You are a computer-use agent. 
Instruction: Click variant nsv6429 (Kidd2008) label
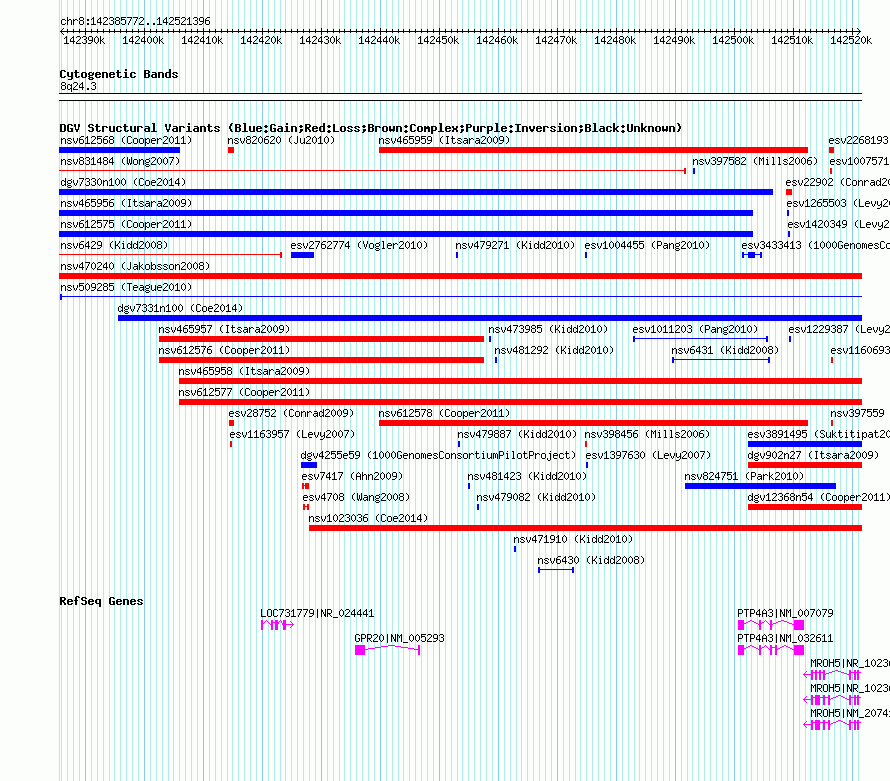[x=114, y=245]
